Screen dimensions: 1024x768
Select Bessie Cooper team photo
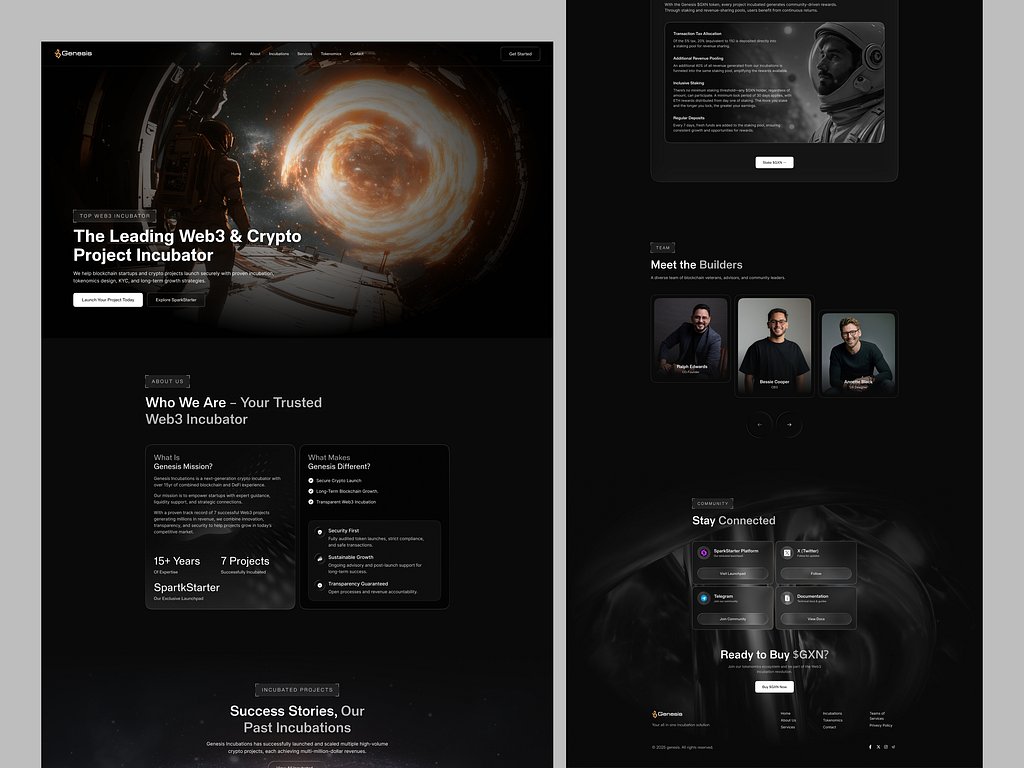coord(775,345)
